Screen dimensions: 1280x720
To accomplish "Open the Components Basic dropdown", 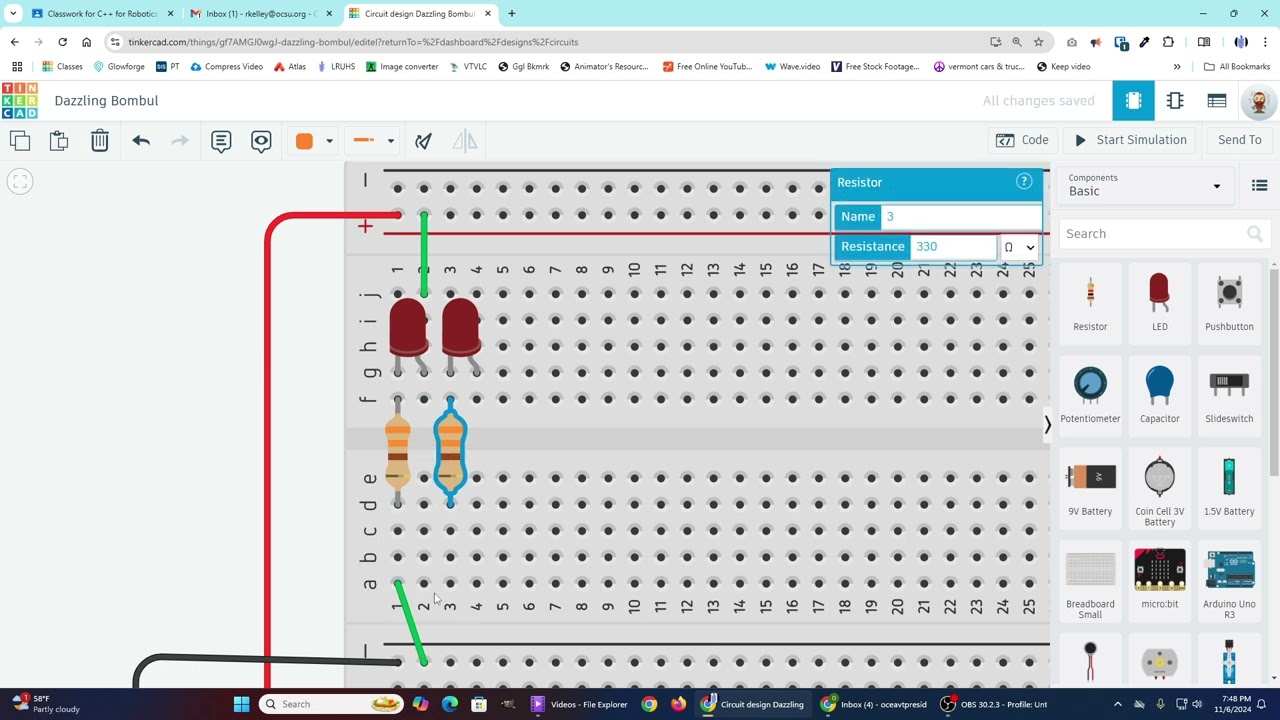I will point(1145,185).
